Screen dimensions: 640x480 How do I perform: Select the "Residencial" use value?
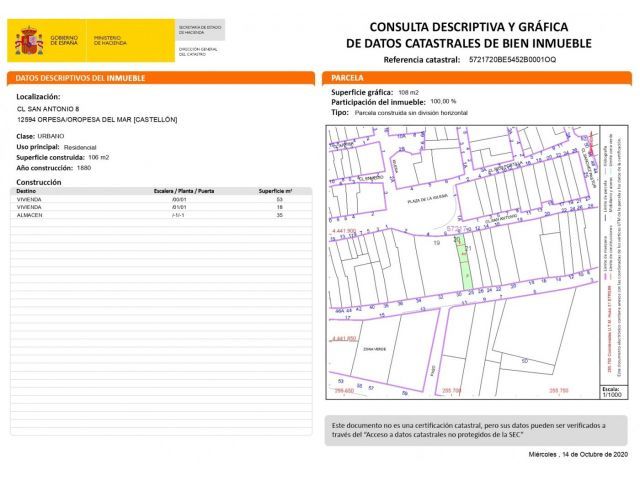(80, 147)
